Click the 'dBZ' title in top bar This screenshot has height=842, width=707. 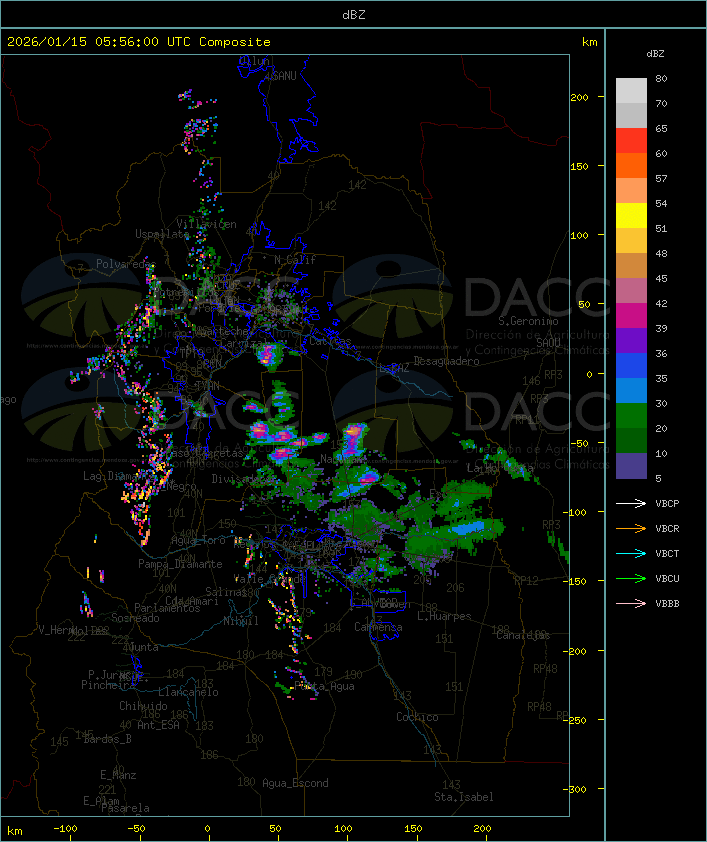coord(354,15)
